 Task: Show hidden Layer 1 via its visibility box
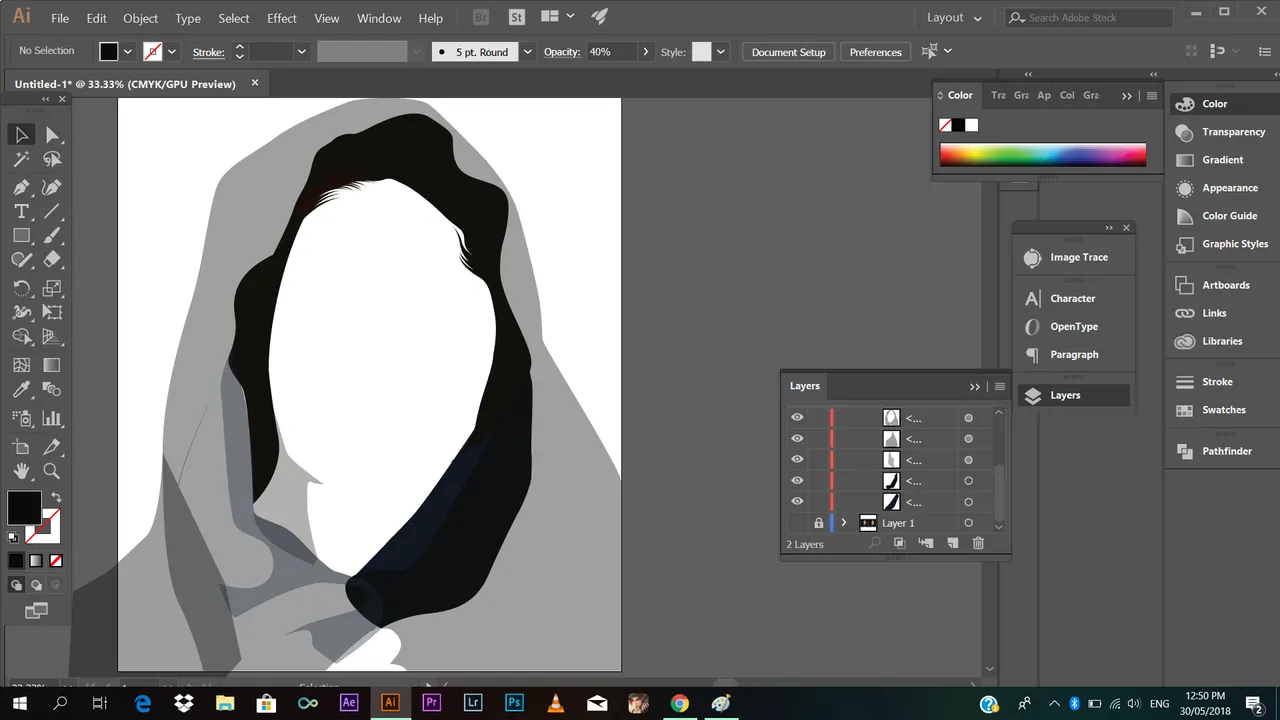click(x=797, y=523)
